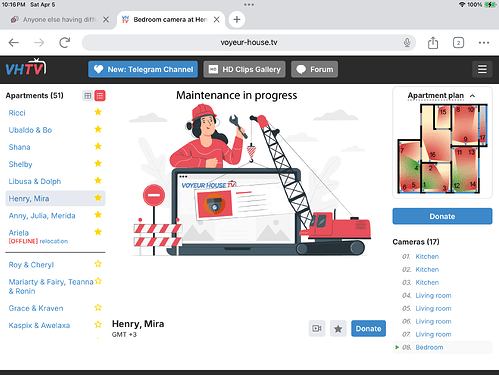Toggle favorite star for Libusa & Dolph
The height and width of the screenshot is (375, 499).
click(x=98, y=181)
